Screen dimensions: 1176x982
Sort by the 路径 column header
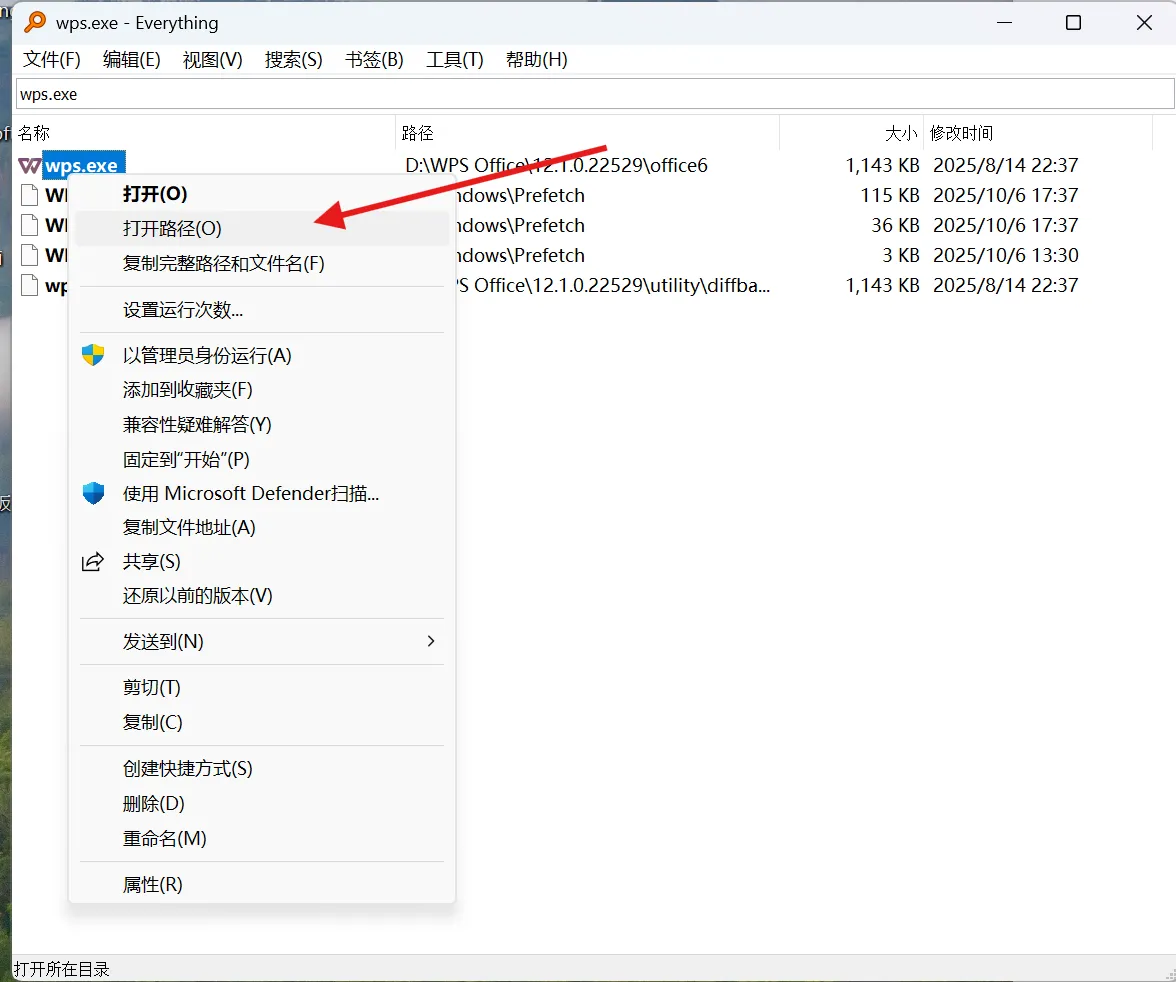[588, 133]
